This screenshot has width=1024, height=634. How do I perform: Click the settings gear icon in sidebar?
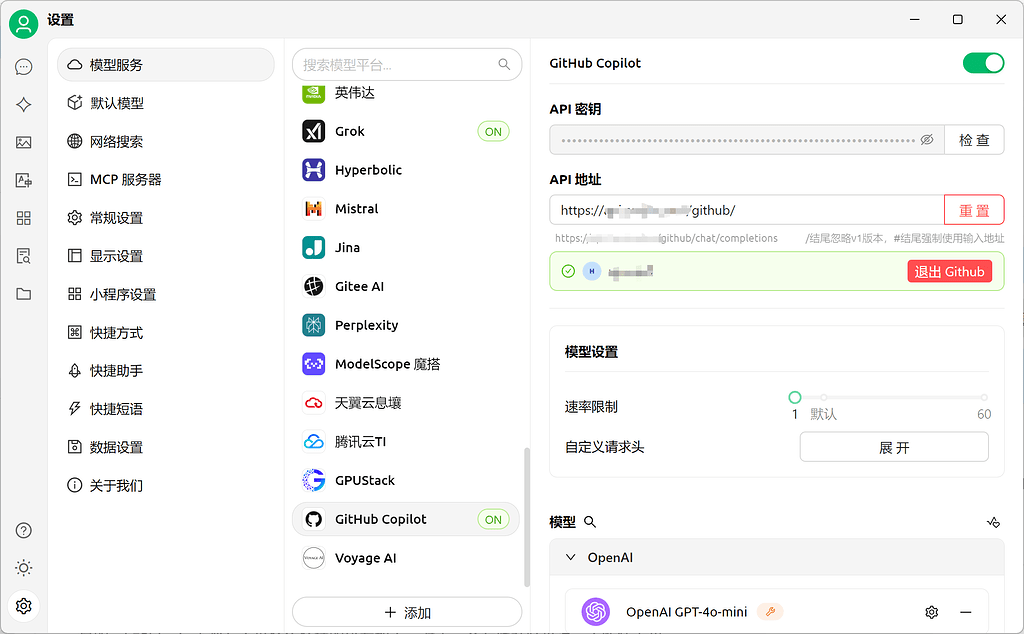click(x=24, y=606)
